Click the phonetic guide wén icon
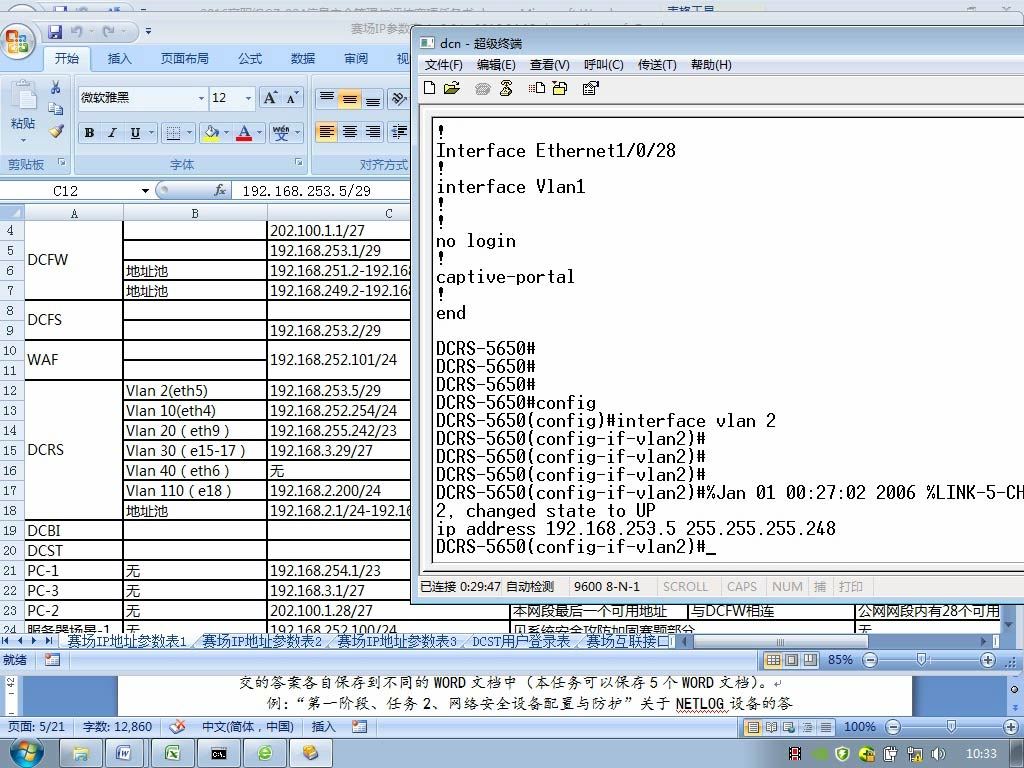The height and width of the screenshot is (768, 1024). (281, 133)
